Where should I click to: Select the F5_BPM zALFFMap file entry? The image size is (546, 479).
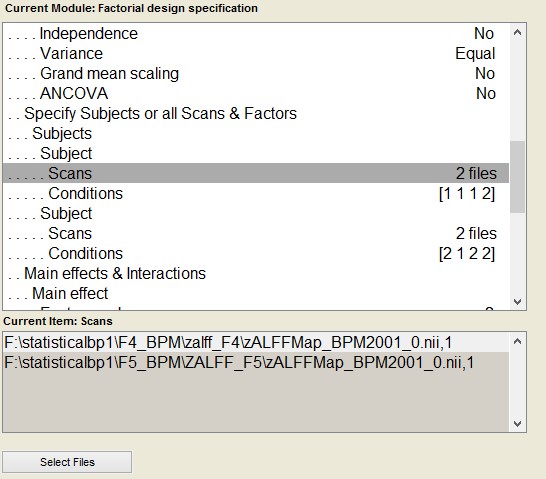pyautogui.click(x=256, y=362)
